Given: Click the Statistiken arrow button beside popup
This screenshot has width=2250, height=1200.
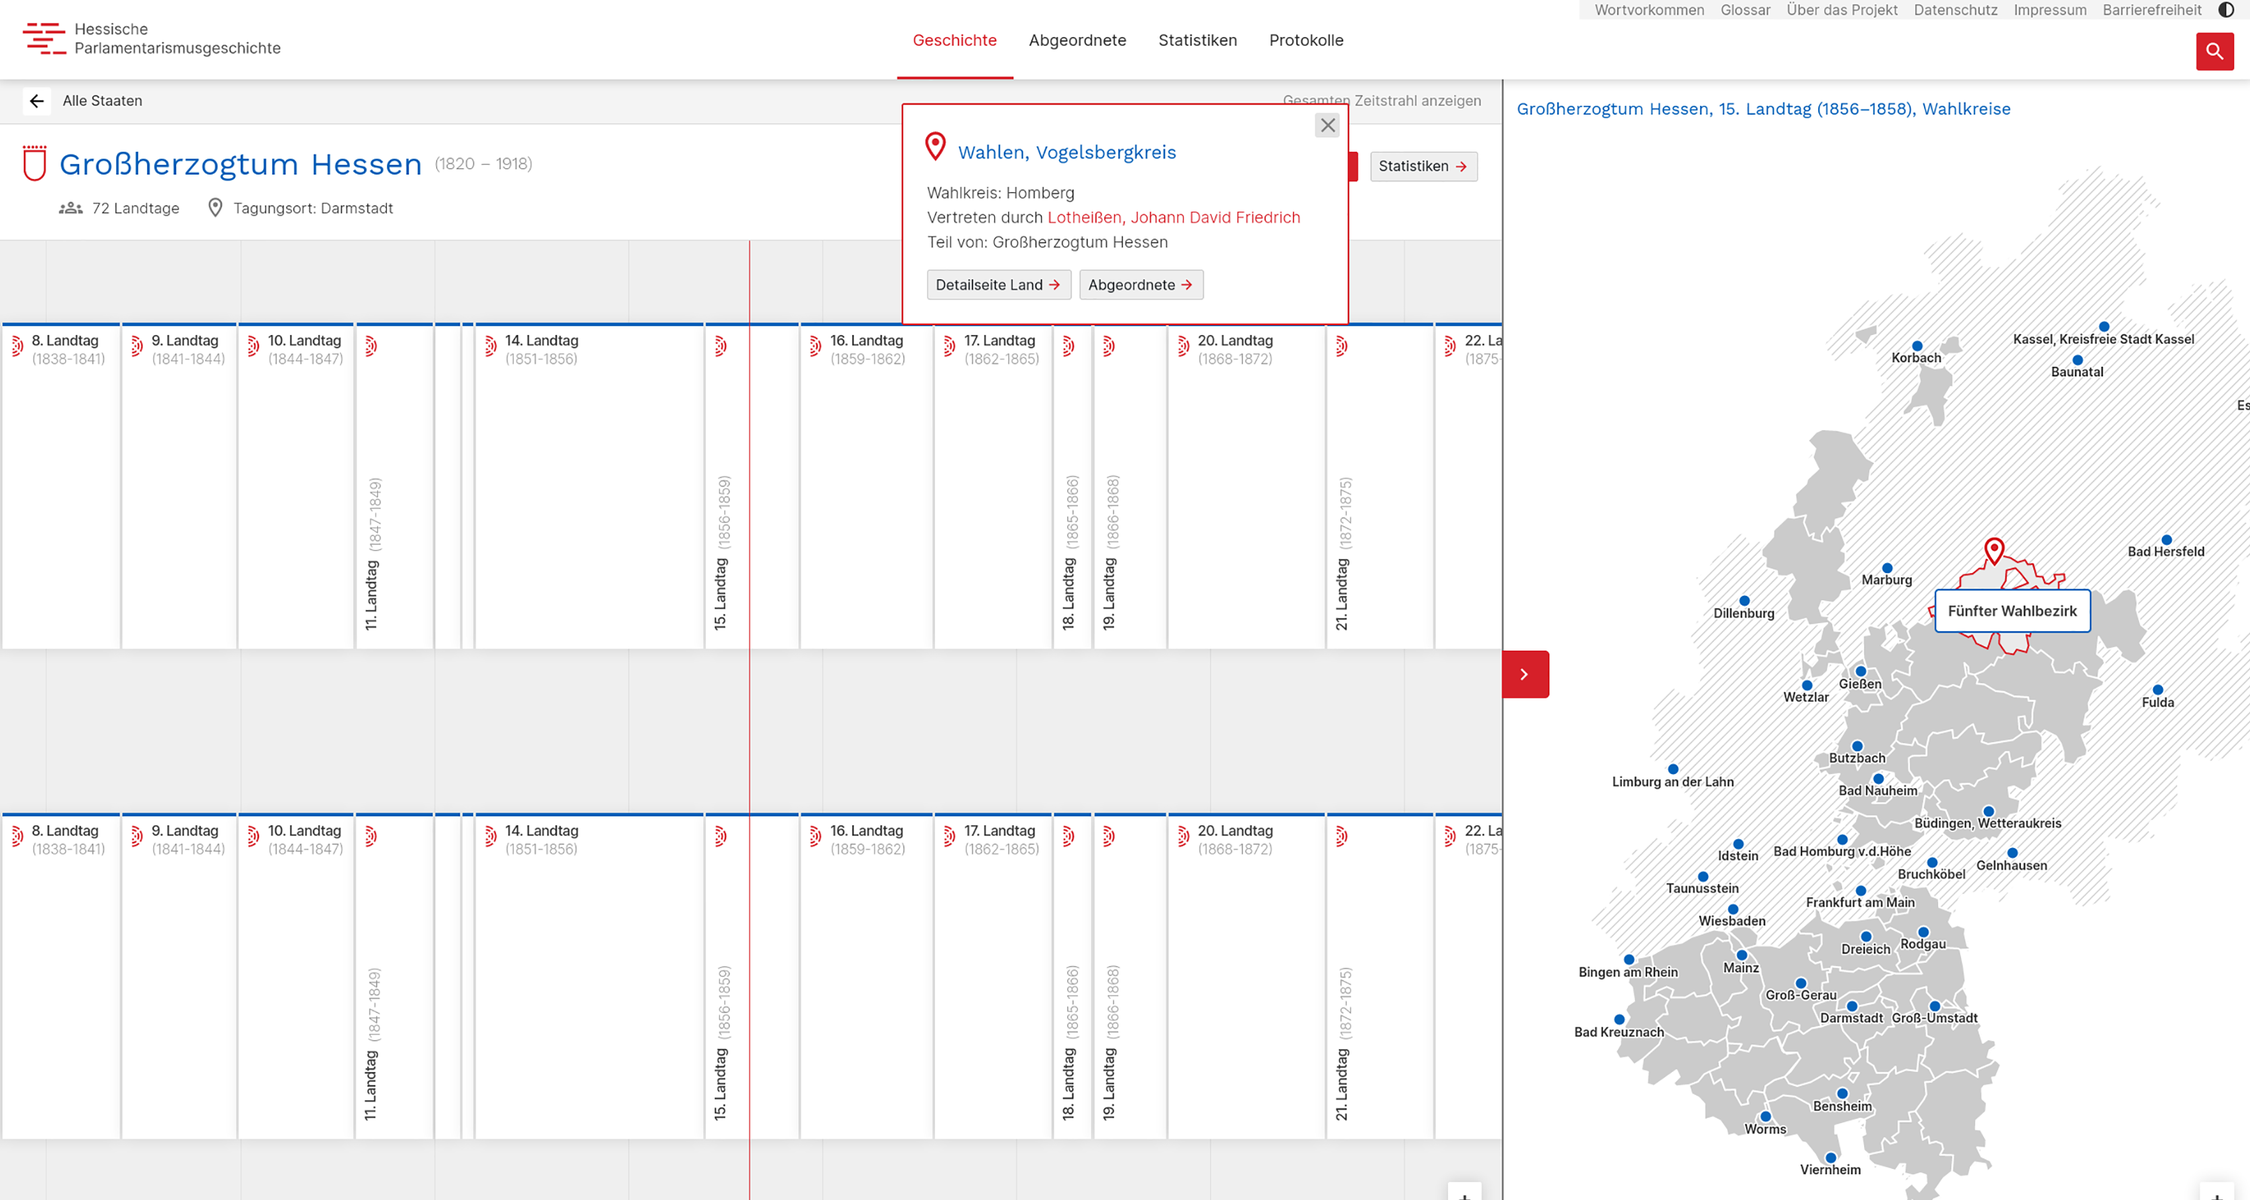Looking at the screenshot, I should 1422,166.
